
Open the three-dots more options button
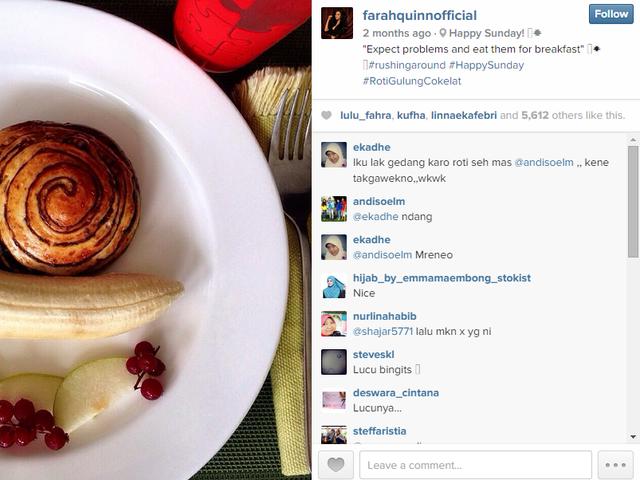[616, 465]
